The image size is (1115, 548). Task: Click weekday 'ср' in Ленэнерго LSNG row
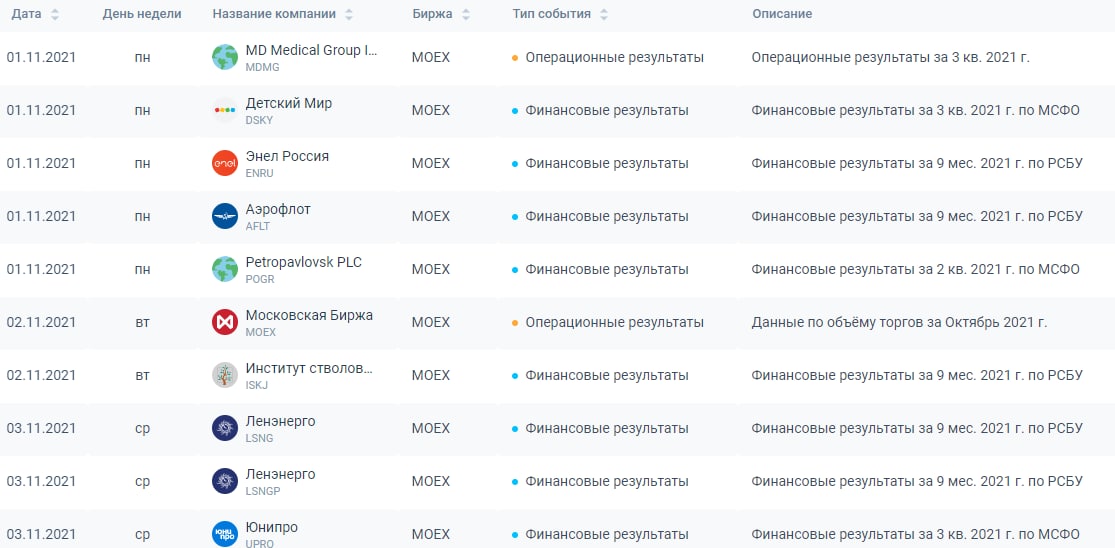coord(142,428)
